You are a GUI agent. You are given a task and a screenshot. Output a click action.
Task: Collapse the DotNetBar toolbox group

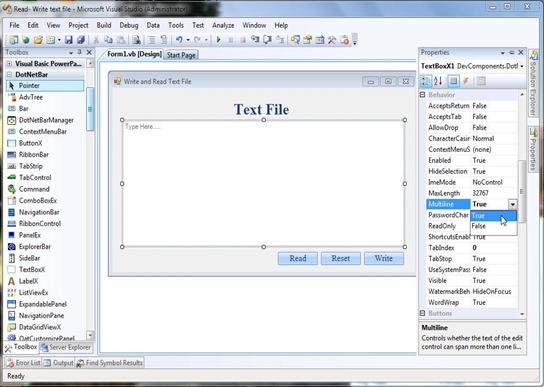9,74
